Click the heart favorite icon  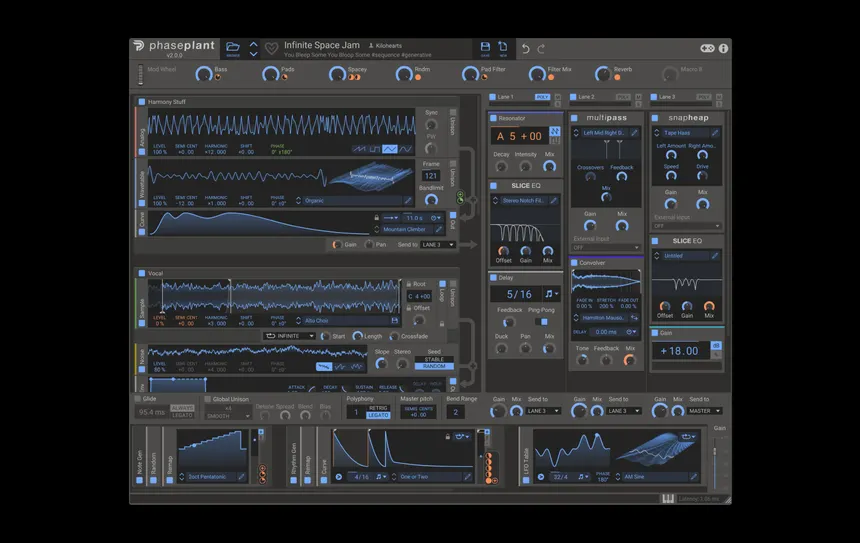pyautogui.click(x=270, y=48)
